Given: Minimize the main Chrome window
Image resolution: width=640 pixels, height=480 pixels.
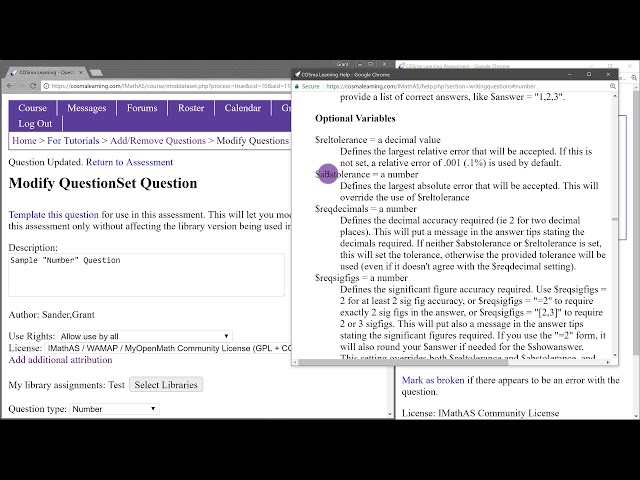Looking at the screenshot, I should coord(360,64).
